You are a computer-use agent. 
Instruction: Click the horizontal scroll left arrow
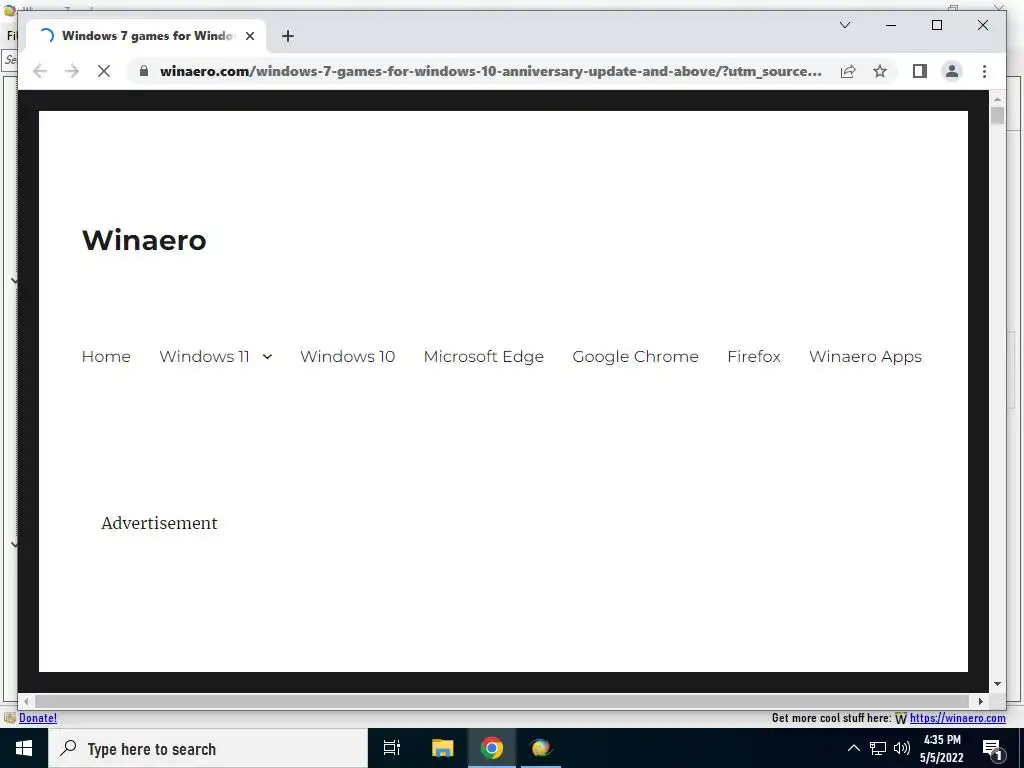(x=25, y=701)
